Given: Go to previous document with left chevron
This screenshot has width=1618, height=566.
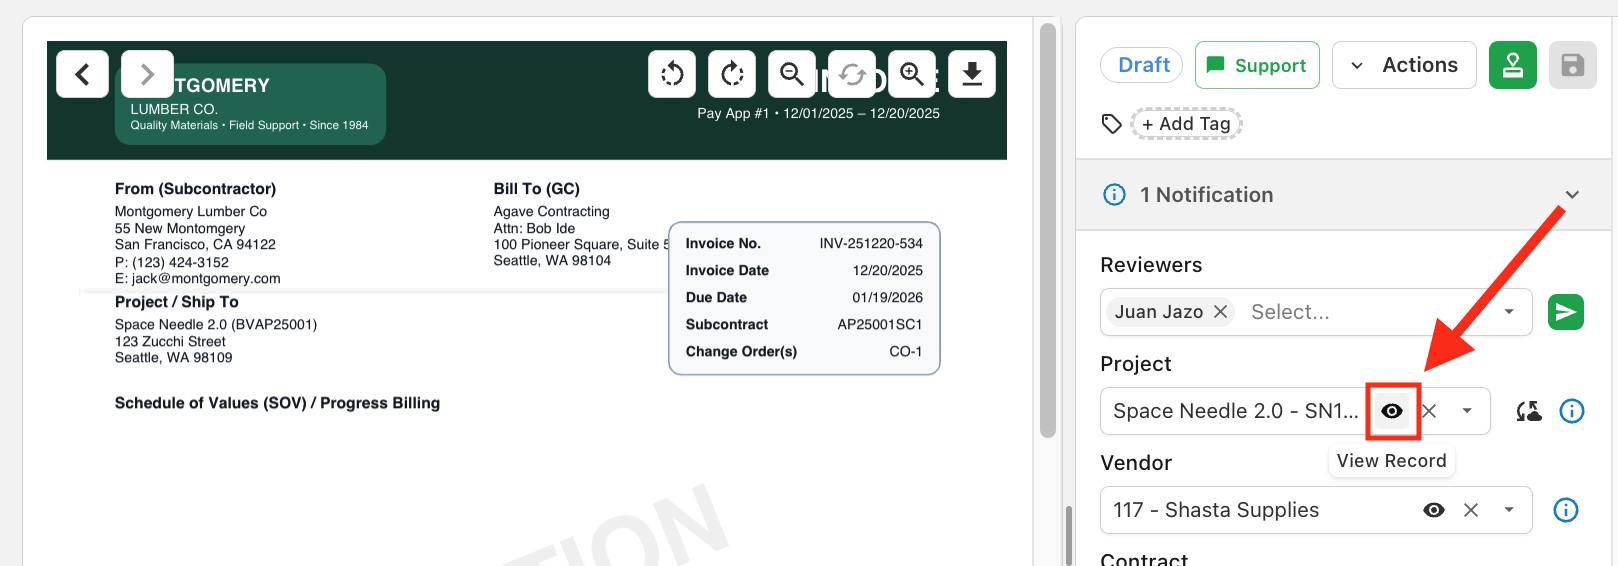Looking at the screenshot, I should coord(82,74).
